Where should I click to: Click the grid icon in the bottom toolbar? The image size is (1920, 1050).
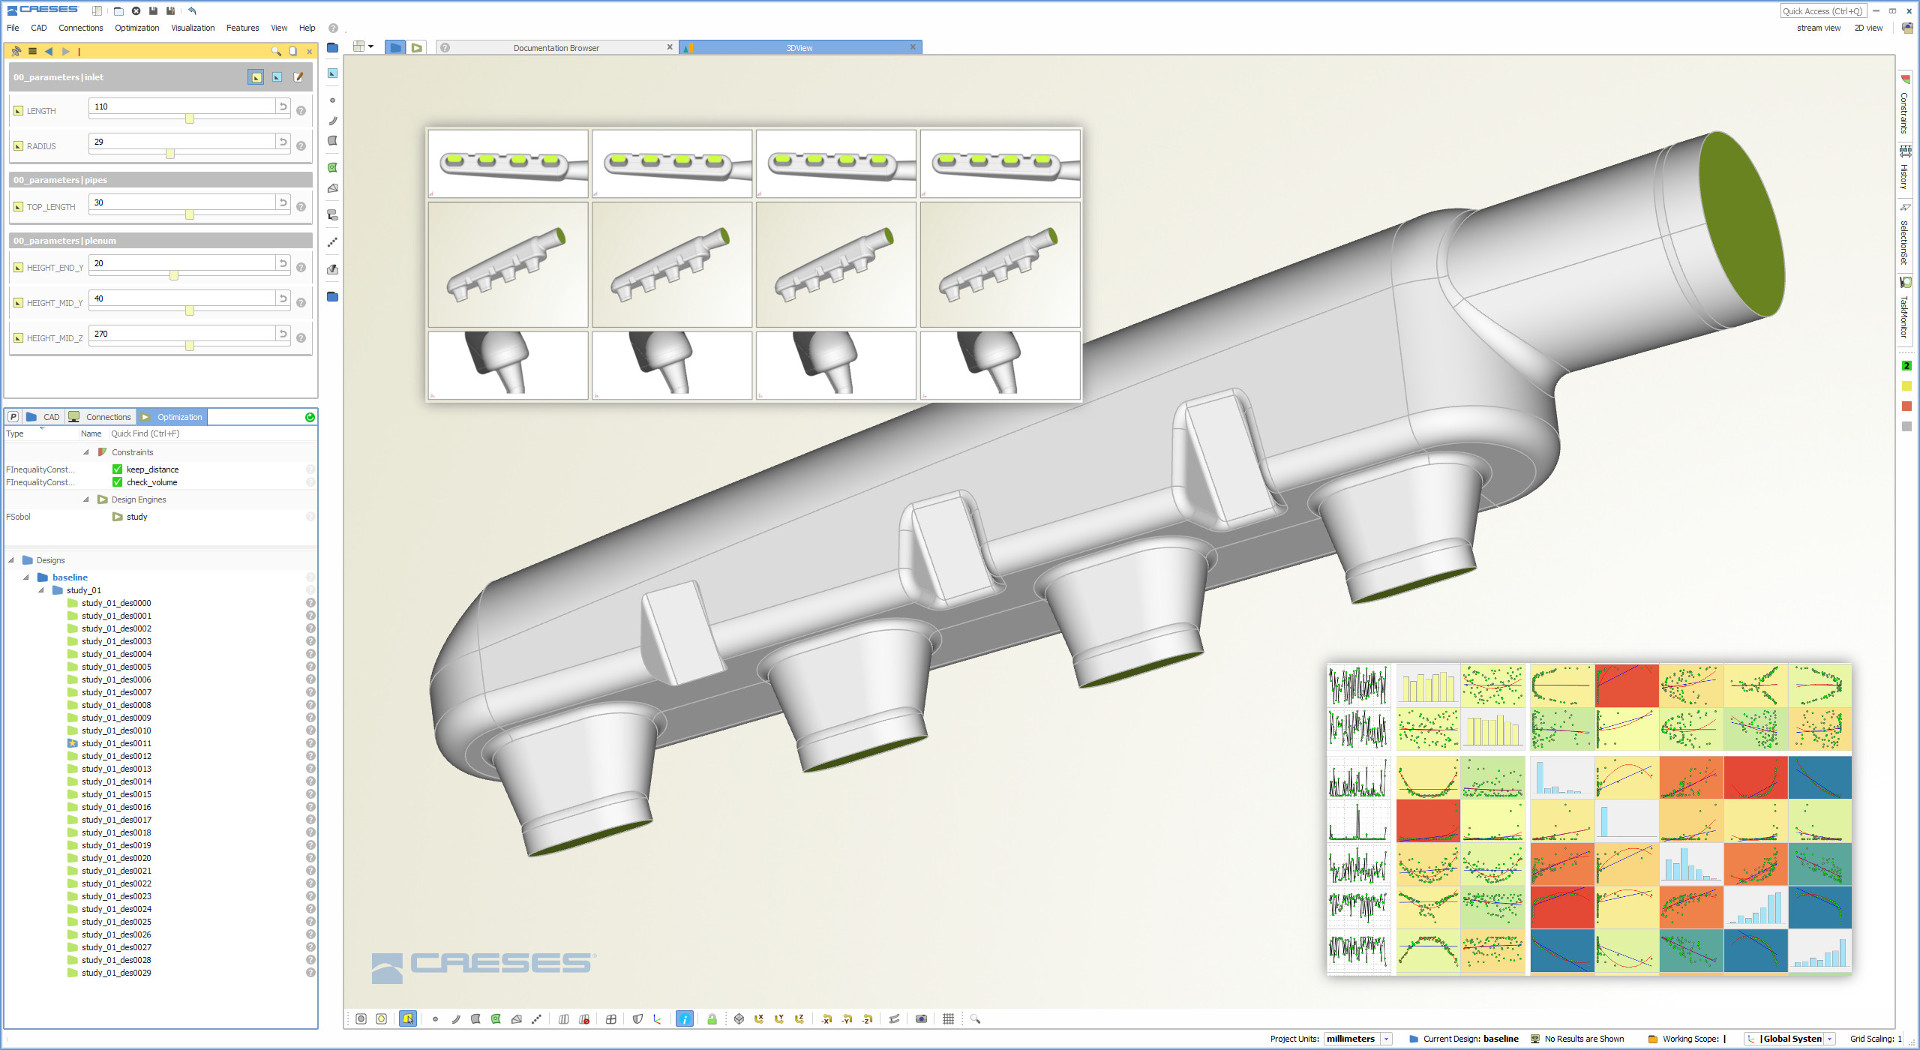[948, 1019]
